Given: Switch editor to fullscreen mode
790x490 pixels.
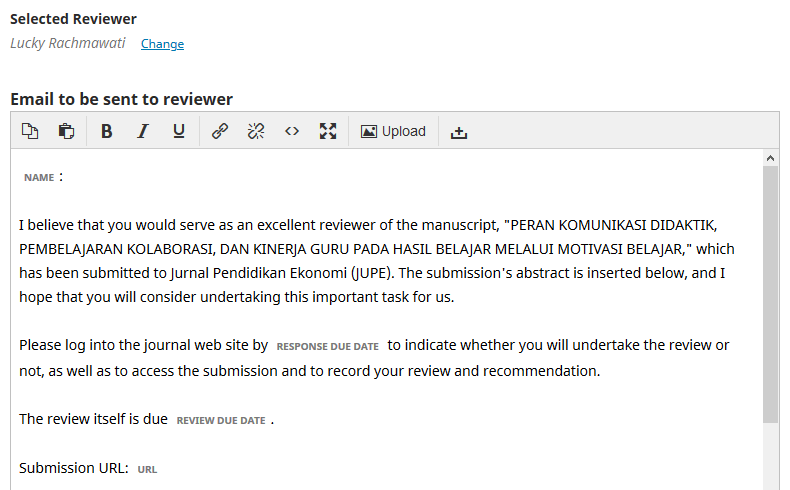Looking at the screenshot, I should point(328,131).
